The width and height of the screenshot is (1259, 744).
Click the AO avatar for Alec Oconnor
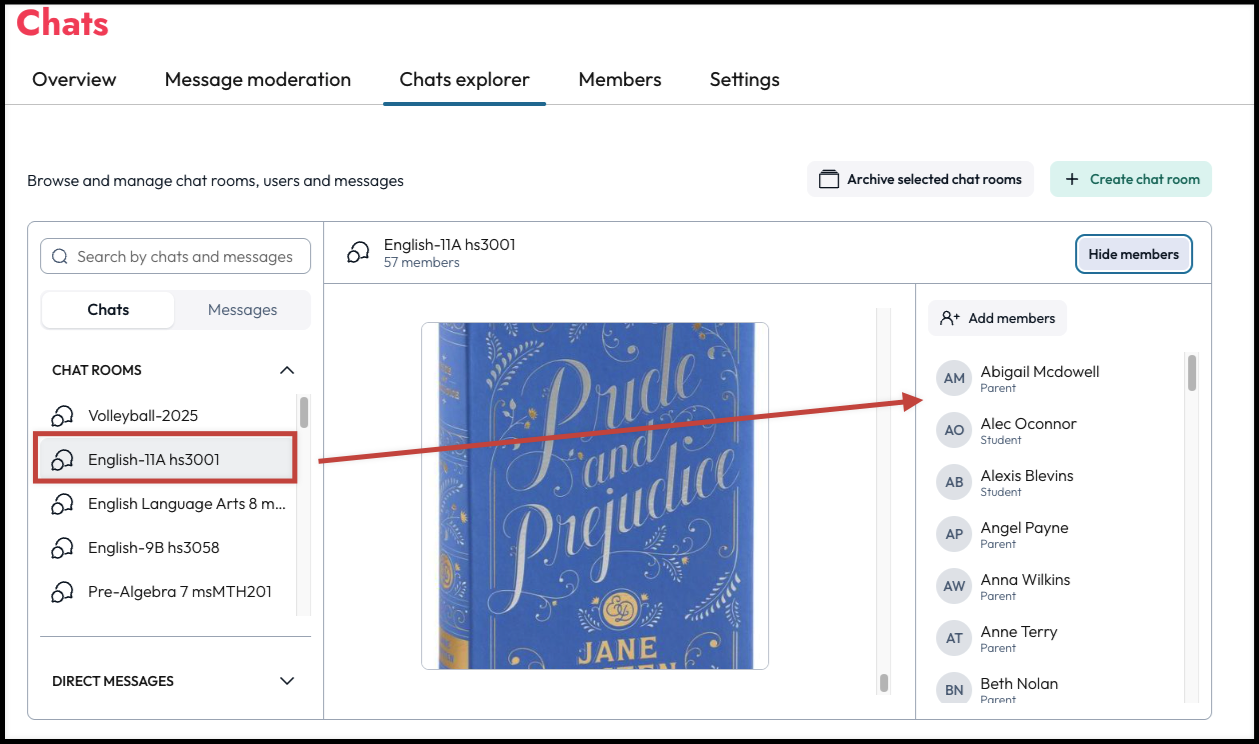(x=954, y=430)
